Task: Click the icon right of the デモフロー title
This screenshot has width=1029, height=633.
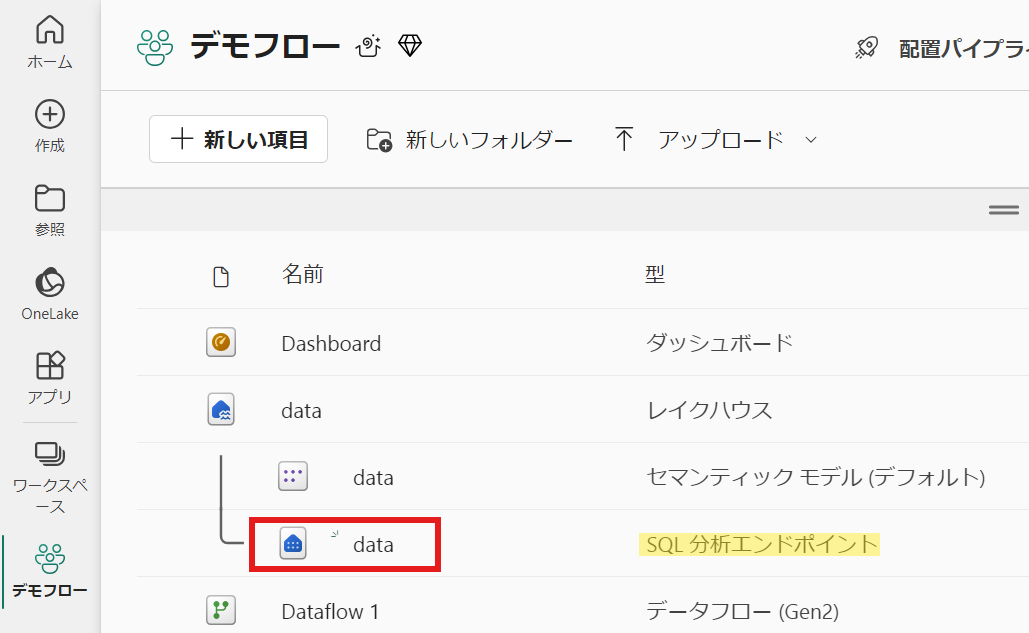Action: pyautogui.click(x=369, y=47)
